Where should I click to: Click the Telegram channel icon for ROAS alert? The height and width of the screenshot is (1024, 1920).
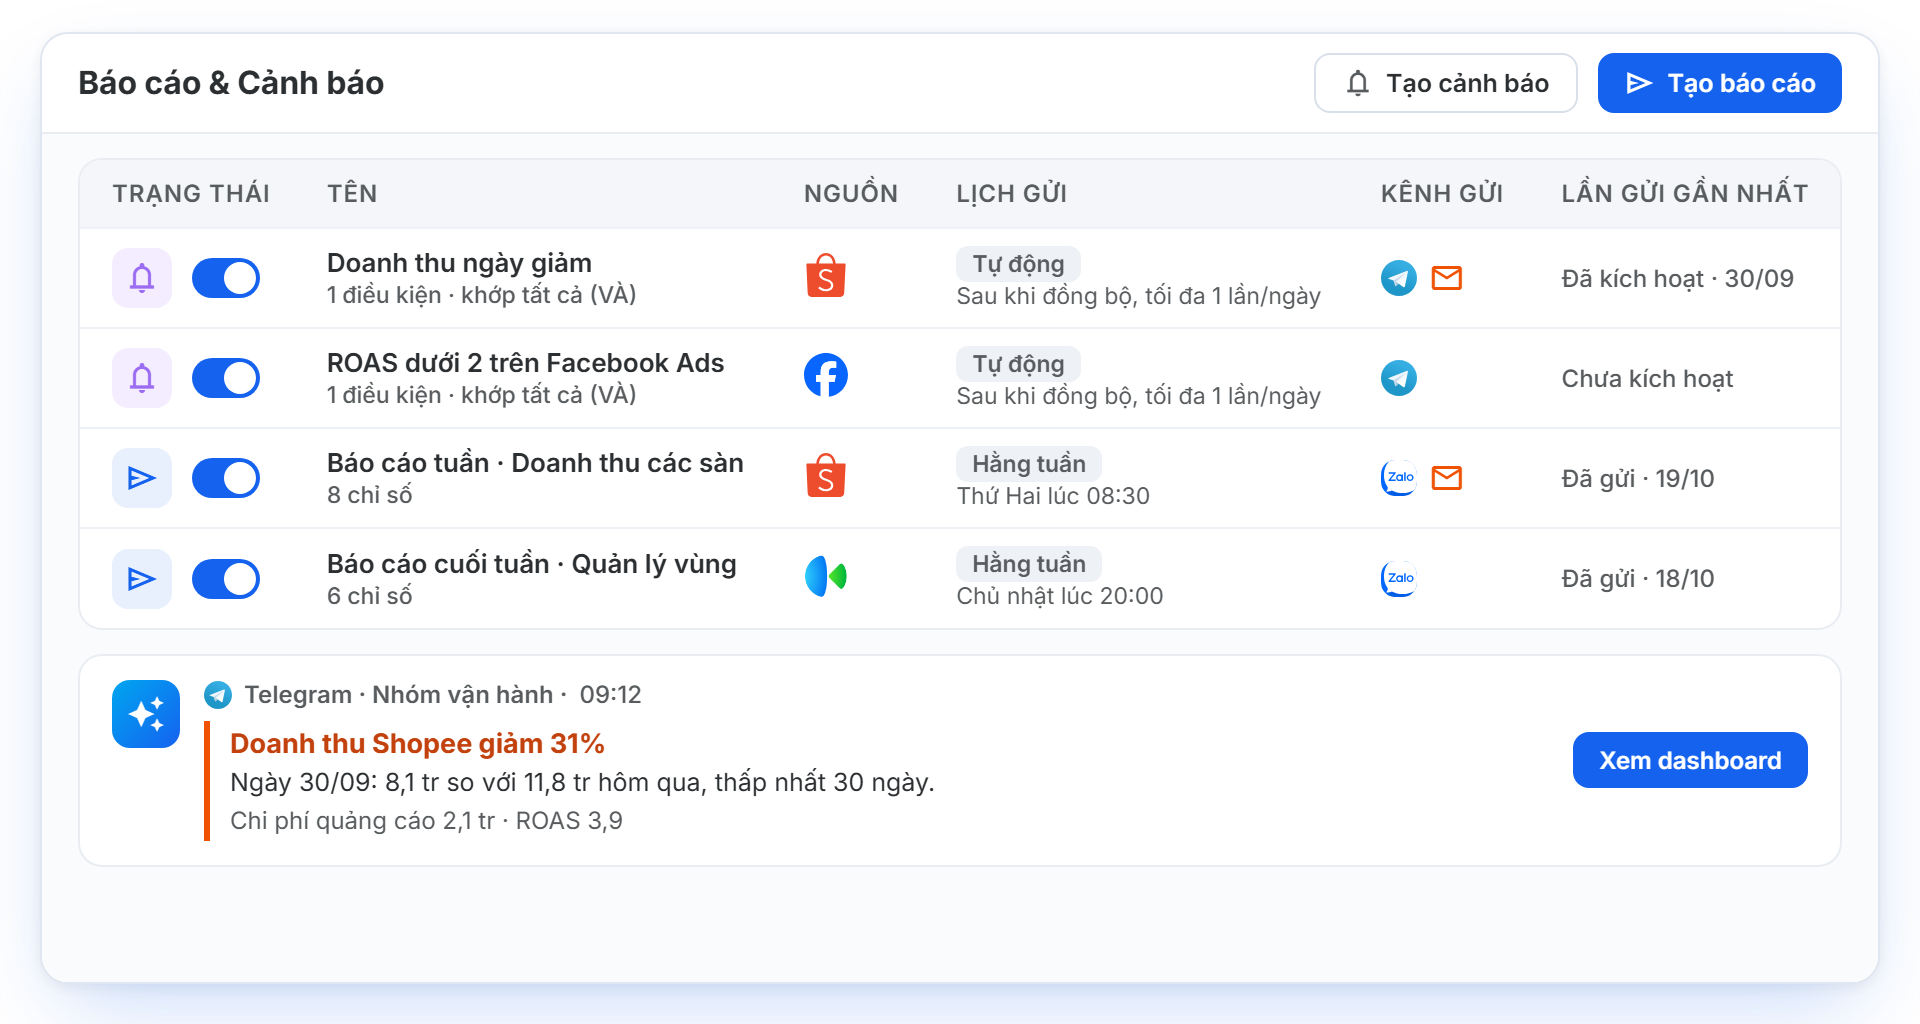1399,378
